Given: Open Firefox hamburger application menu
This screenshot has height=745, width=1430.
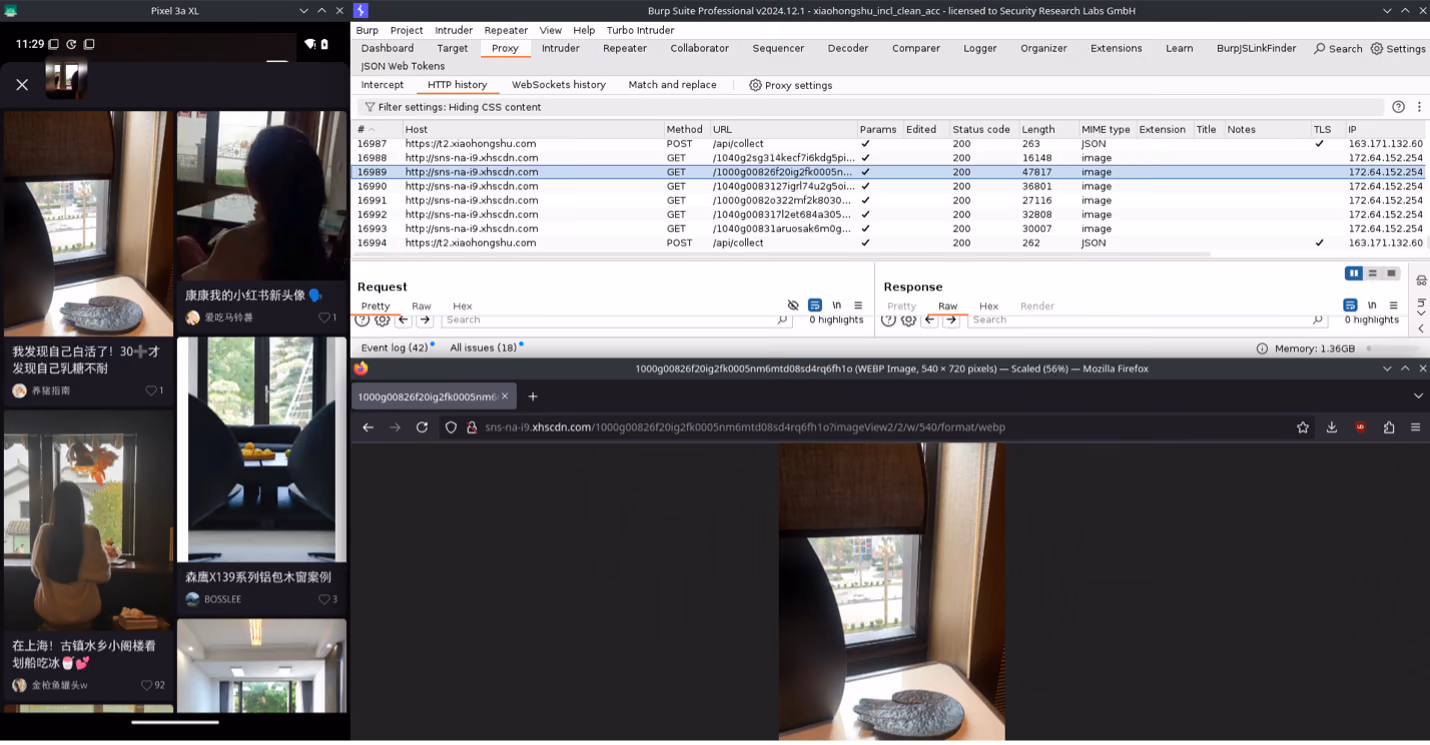Looking at the screenshot, I should 1415,427.
